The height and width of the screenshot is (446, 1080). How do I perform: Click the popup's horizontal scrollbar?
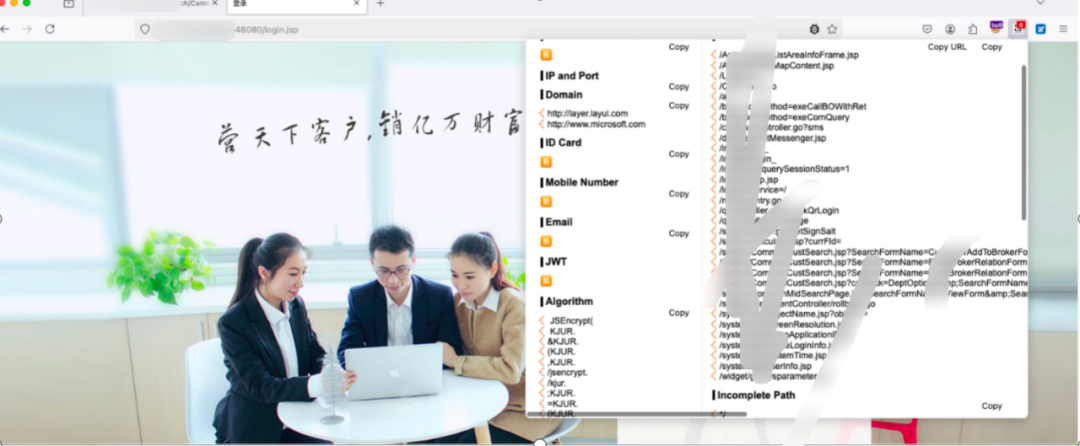tap(638, 414)
